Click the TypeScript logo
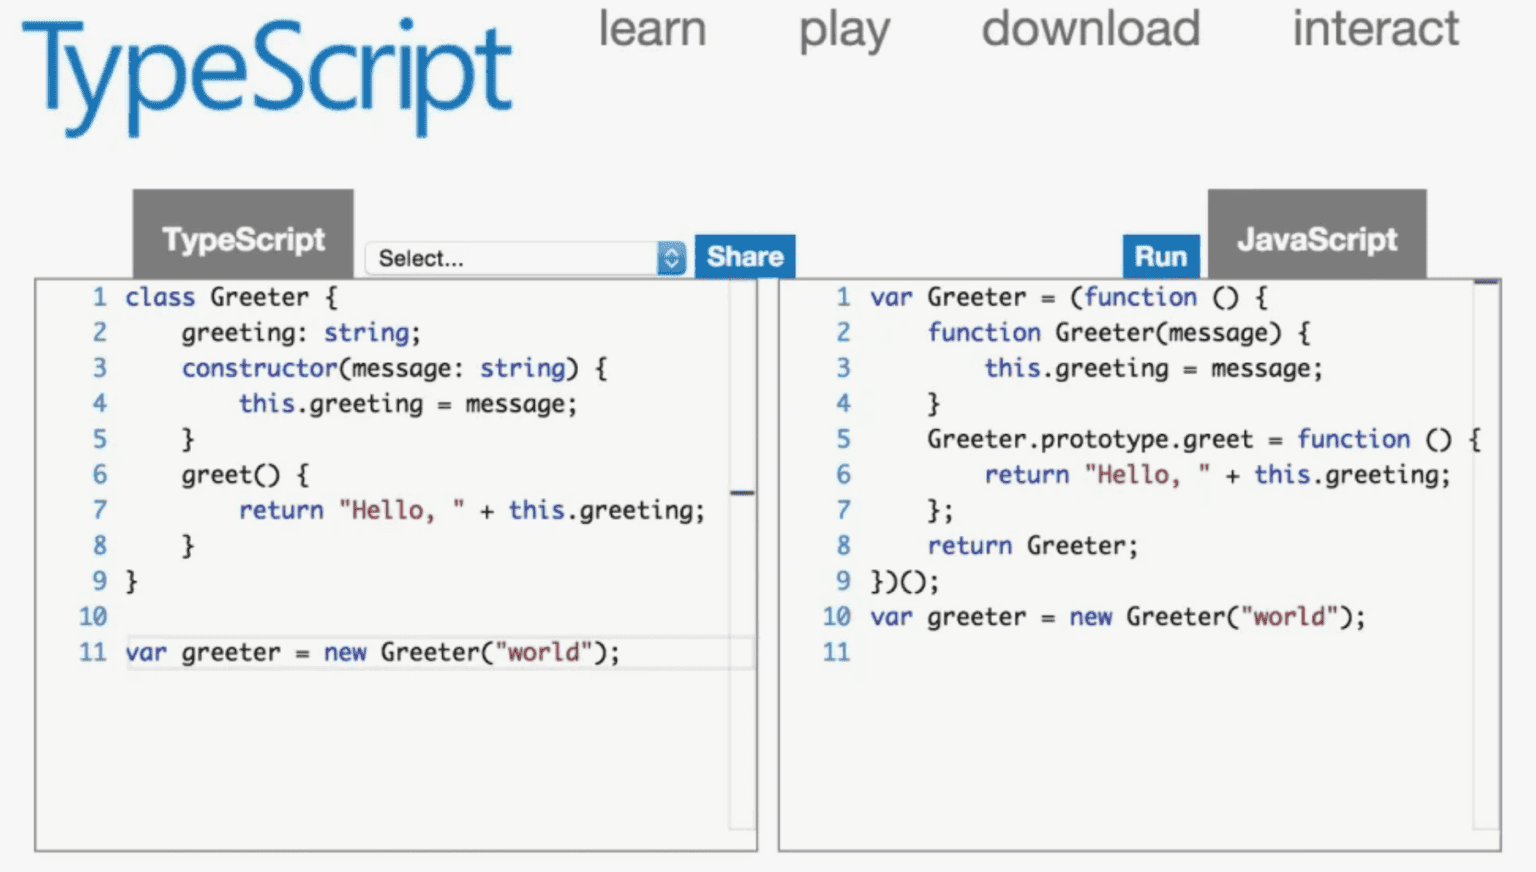The image size is (1536, 872). pyautogui.click(x=266, y=70)
